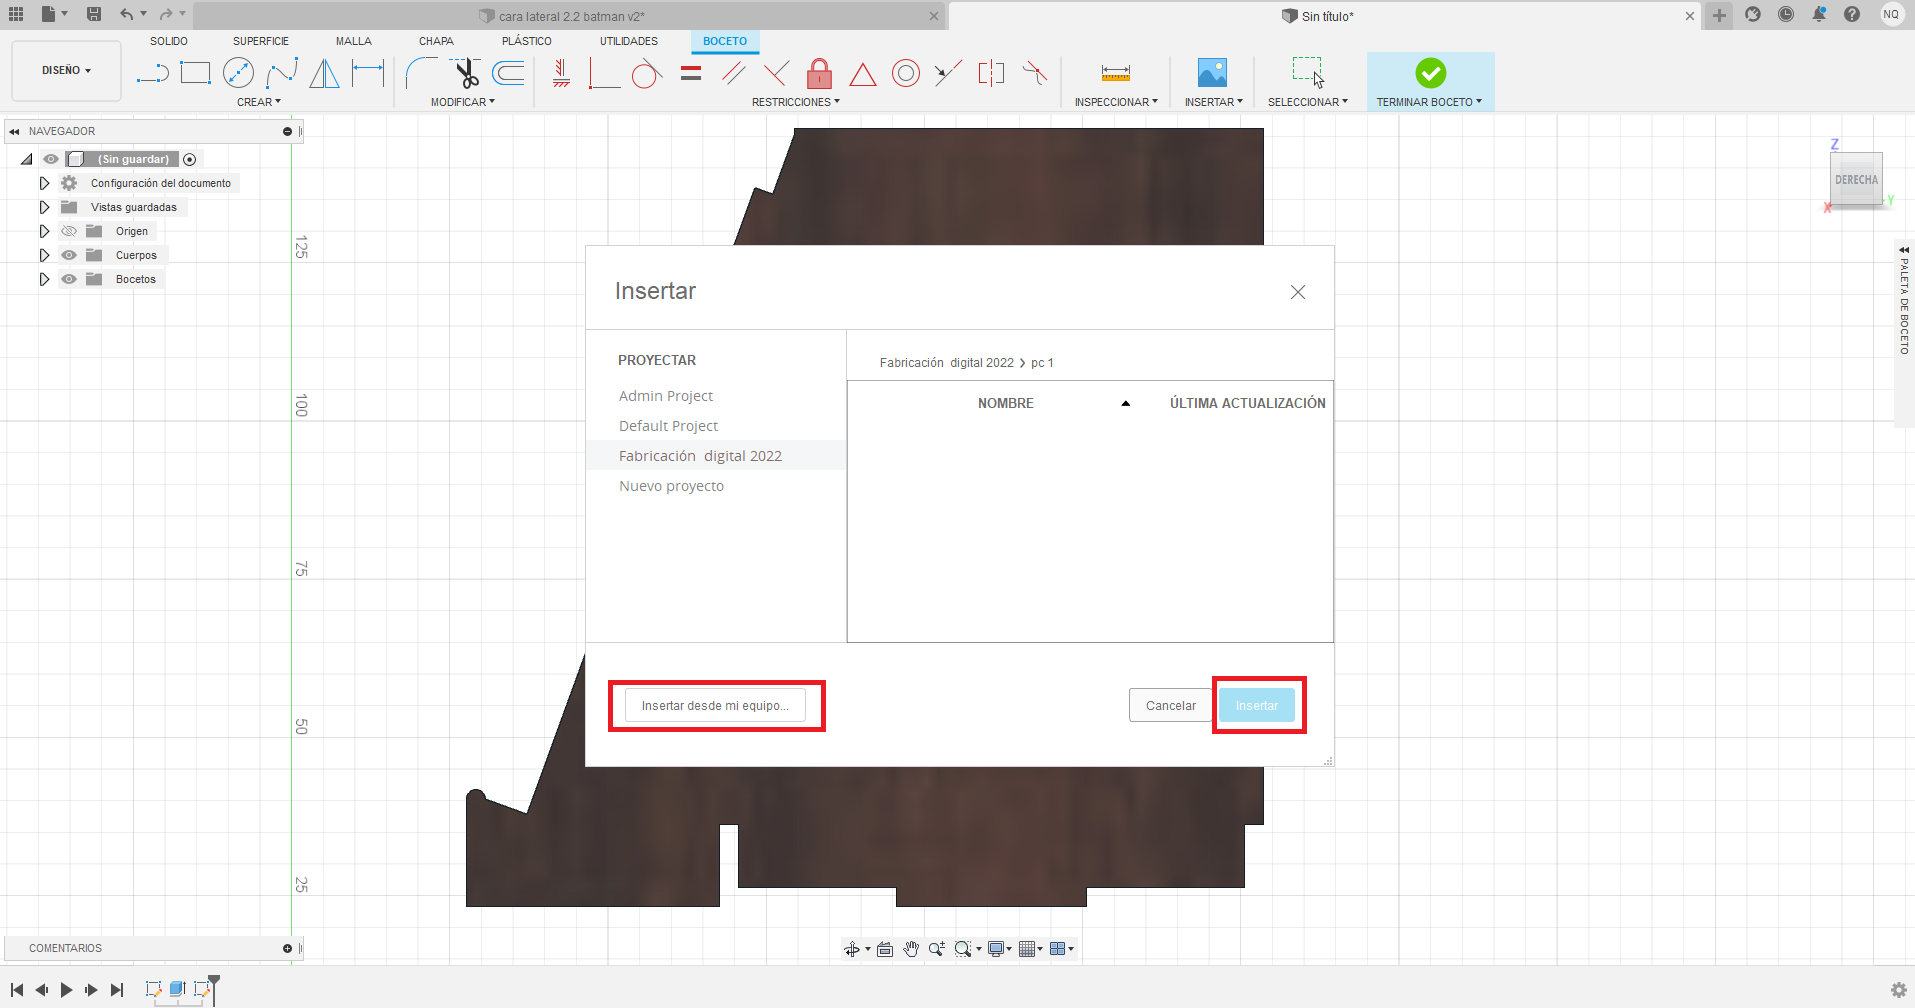Switch to the UTILIDADES tab
Viewport: 1915px width, 1008px height.
(x=629, y=41)
